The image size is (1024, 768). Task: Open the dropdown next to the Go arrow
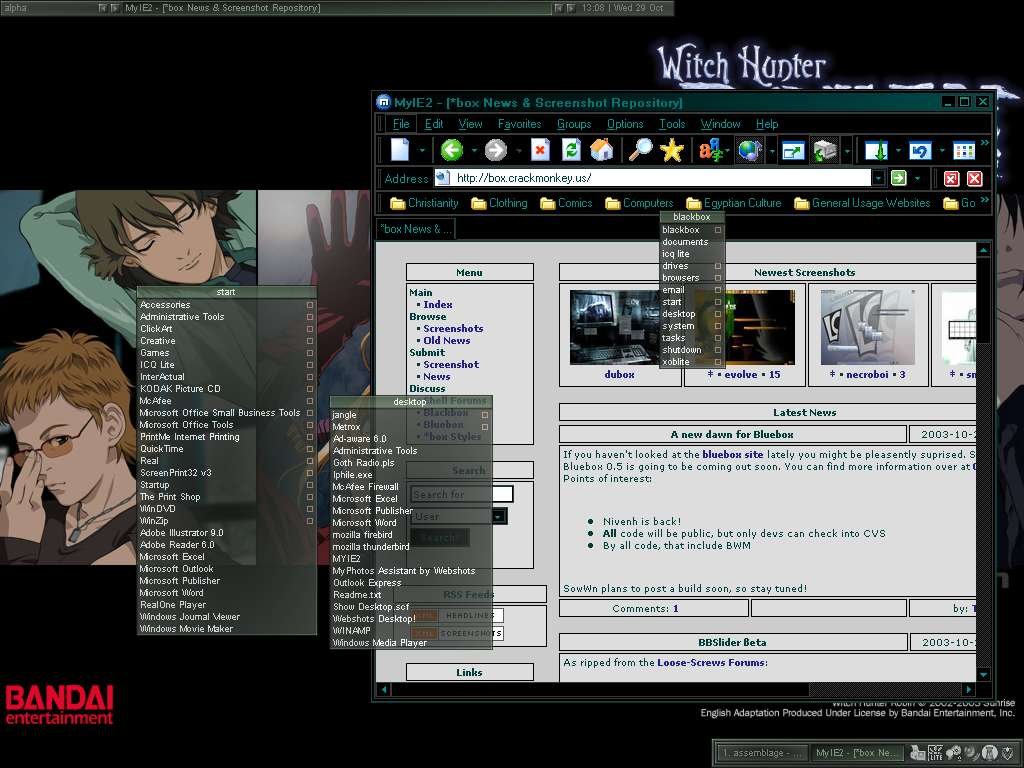coord(917,178)
